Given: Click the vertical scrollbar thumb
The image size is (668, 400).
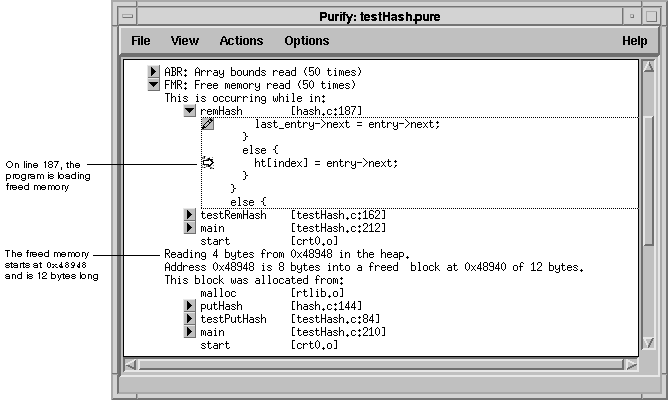Looking at the screenshot, I should pos(648,181).
